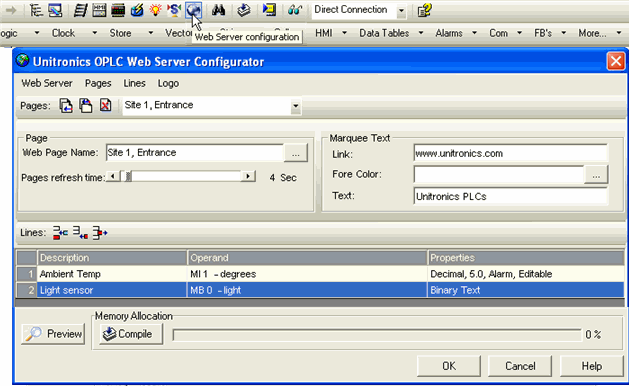The width and height of the screenshot is (629, 386).
Task: Open the Lines menu
Action: [134, 83]
